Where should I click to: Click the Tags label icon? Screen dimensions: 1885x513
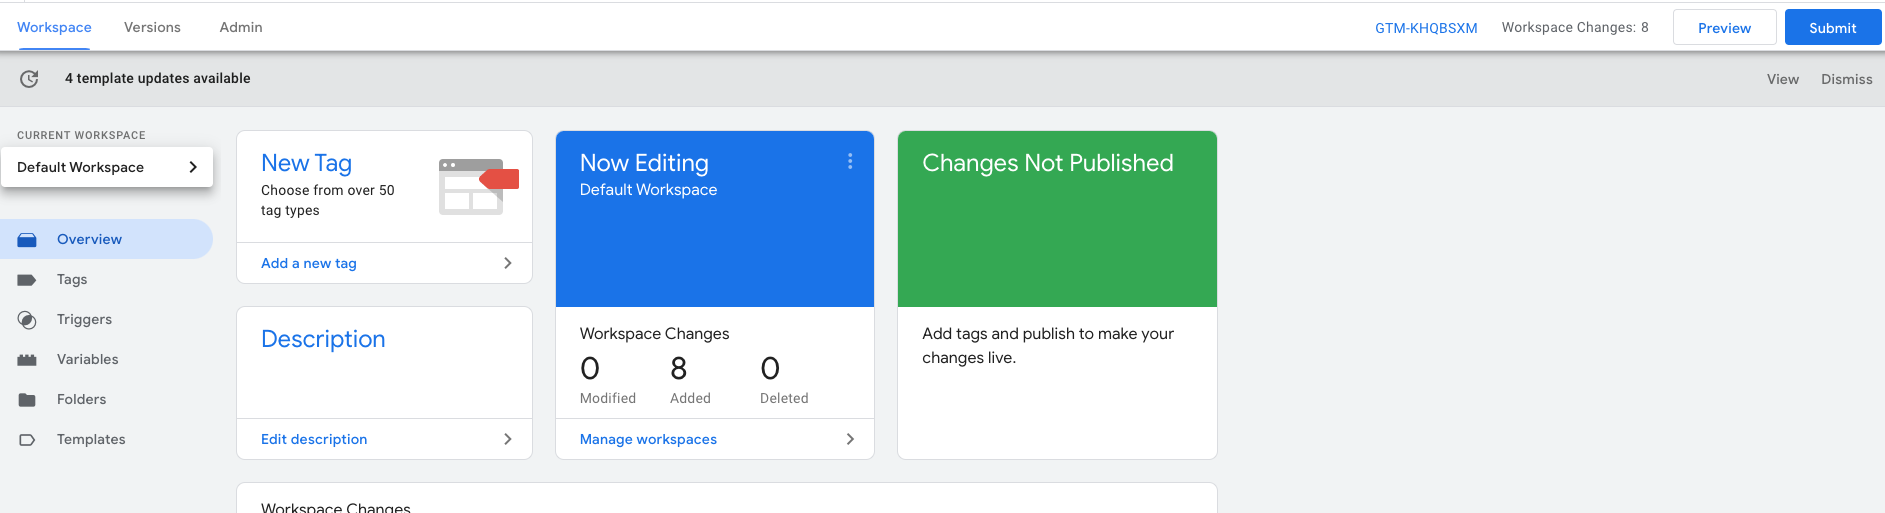[27, 280]
